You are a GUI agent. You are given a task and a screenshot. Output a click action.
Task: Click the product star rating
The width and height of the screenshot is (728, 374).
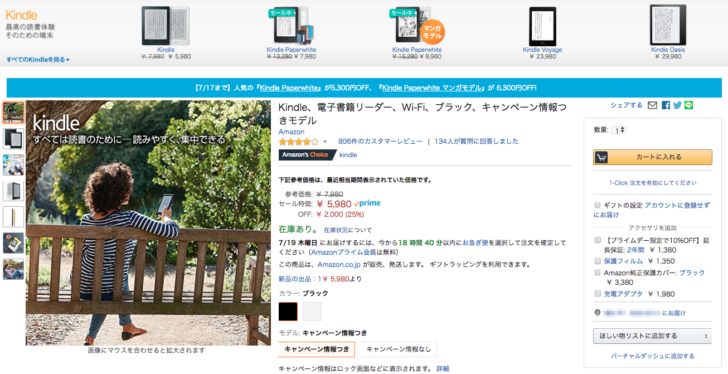coord(299,142)
